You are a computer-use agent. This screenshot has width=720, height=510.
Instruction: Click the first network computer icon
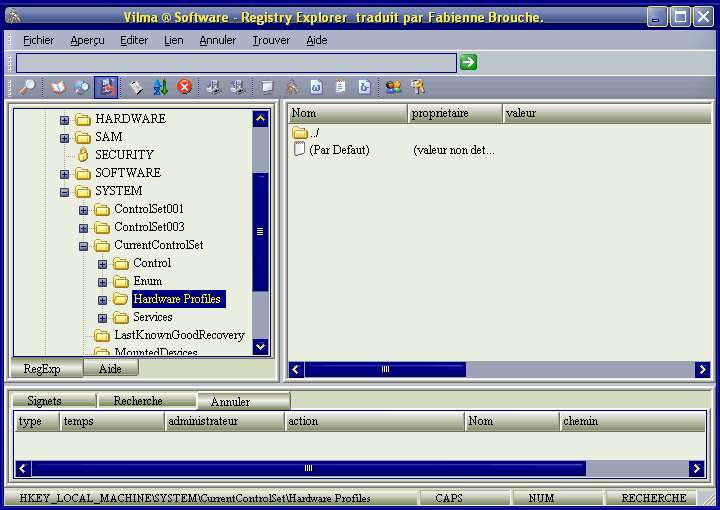coord(214,87)
